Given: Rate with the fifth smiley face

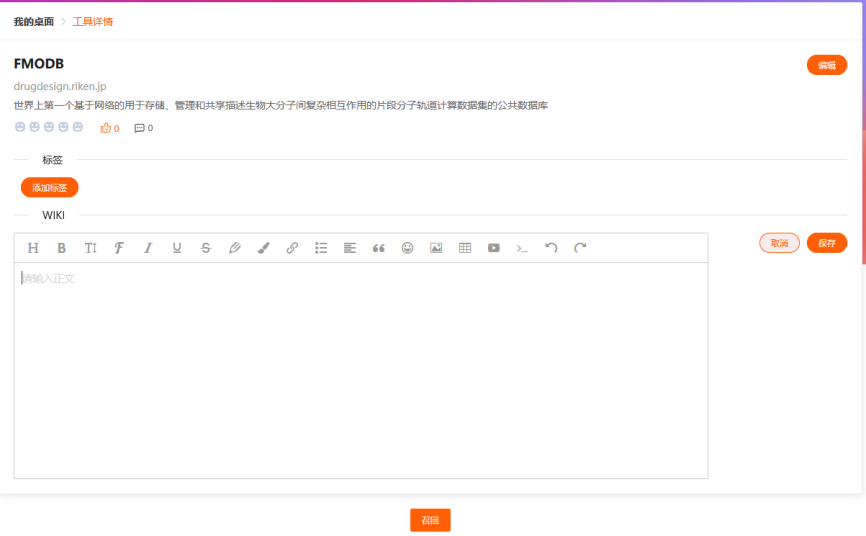Looking at the screenshot, I should tap(78, 127).
